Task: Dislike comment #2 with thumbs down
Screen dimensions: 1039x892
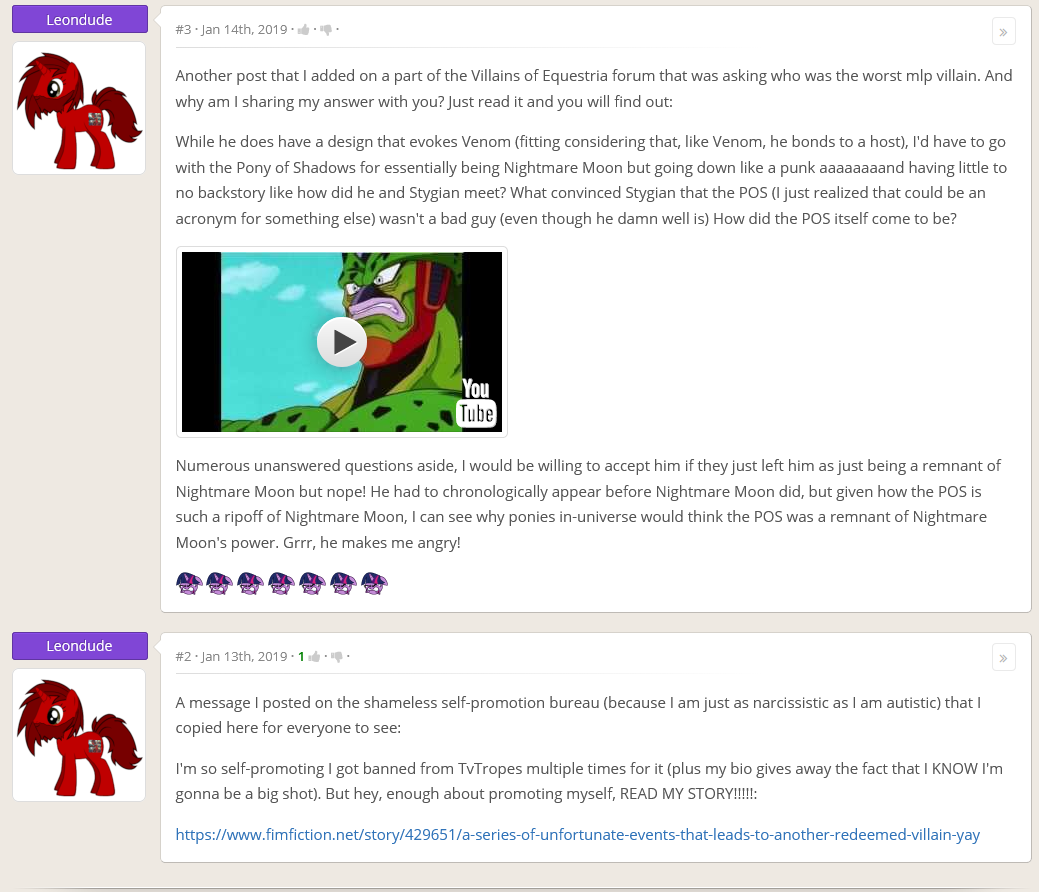Action: pos(337,657)
